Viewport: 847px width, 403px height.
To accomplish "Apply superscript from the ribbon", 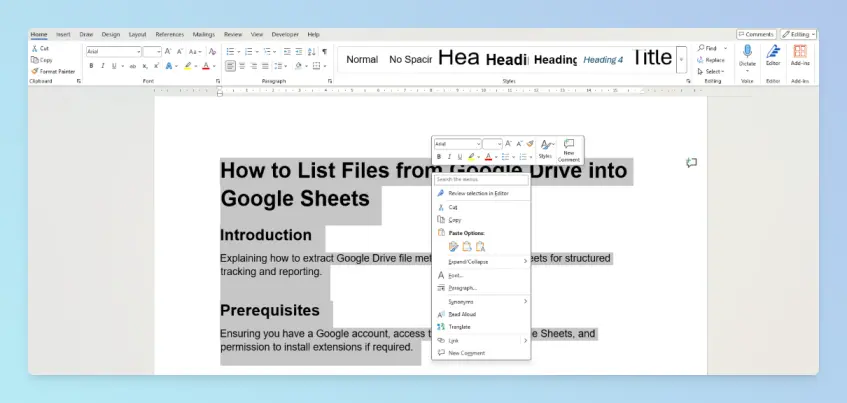I will 156,66.
